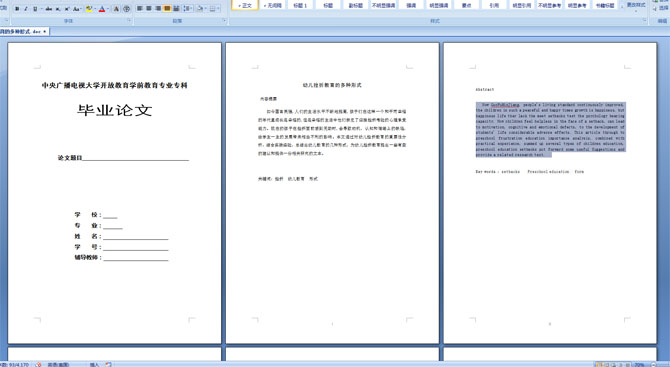Center the paragraph text
The height and width of the screenshot is (367, 670).
[x=149, y=9]
